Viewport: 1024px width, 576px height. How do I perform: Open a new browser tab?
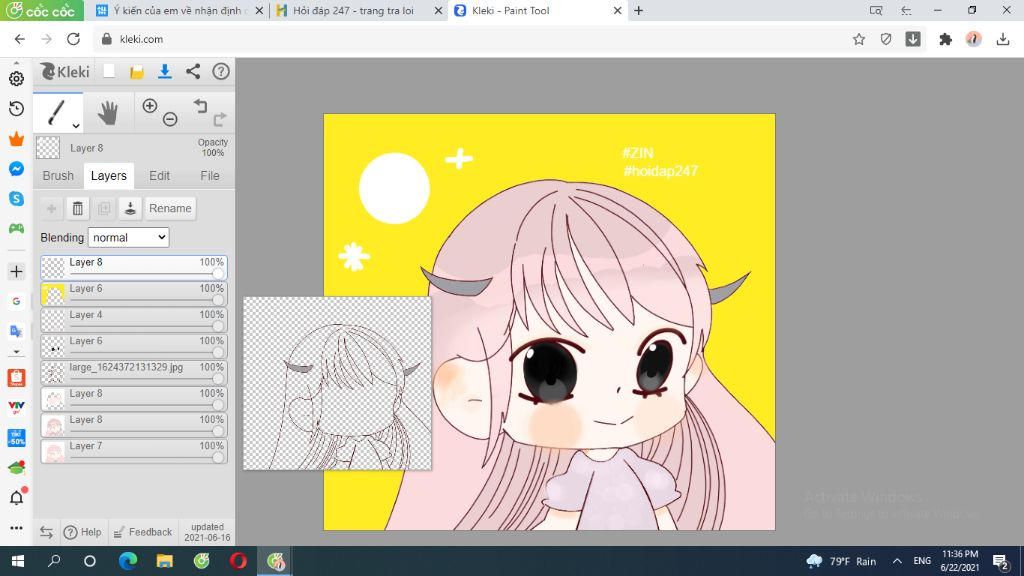click(639, 10)
